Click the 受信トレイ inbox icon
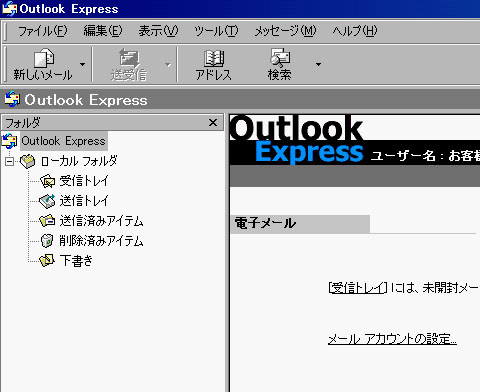480x392 pixels. tap(47, 181)
